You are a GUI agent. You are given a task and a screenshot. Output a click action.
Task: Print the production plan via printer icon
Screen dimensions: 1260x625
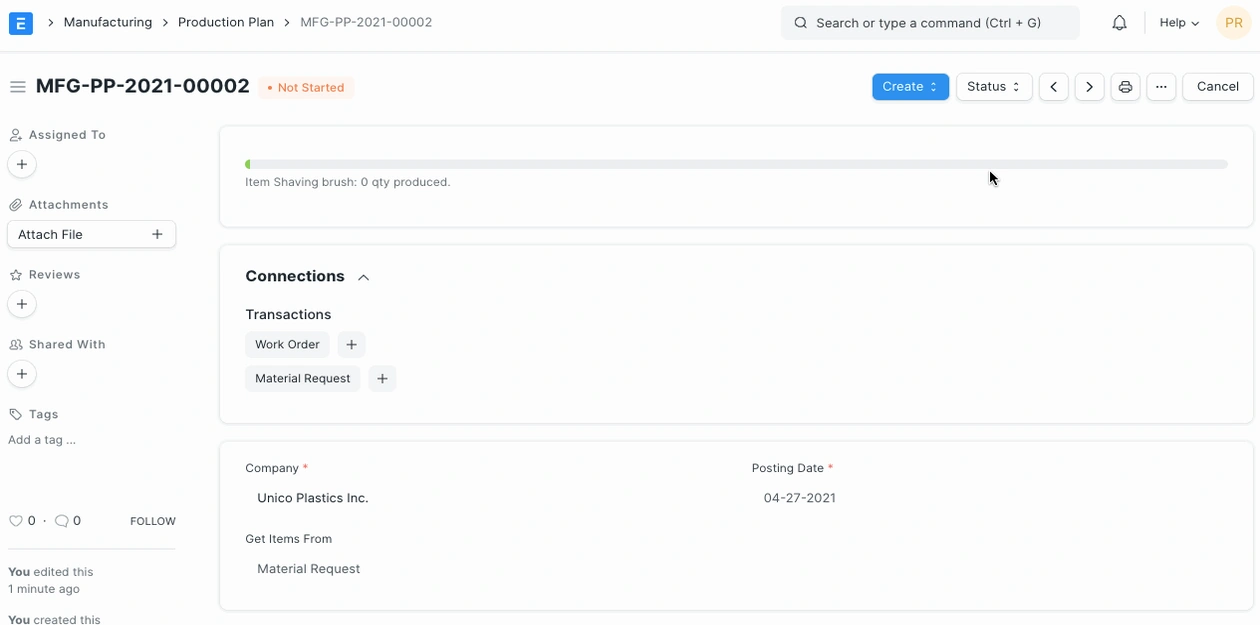coord(1125,87)
